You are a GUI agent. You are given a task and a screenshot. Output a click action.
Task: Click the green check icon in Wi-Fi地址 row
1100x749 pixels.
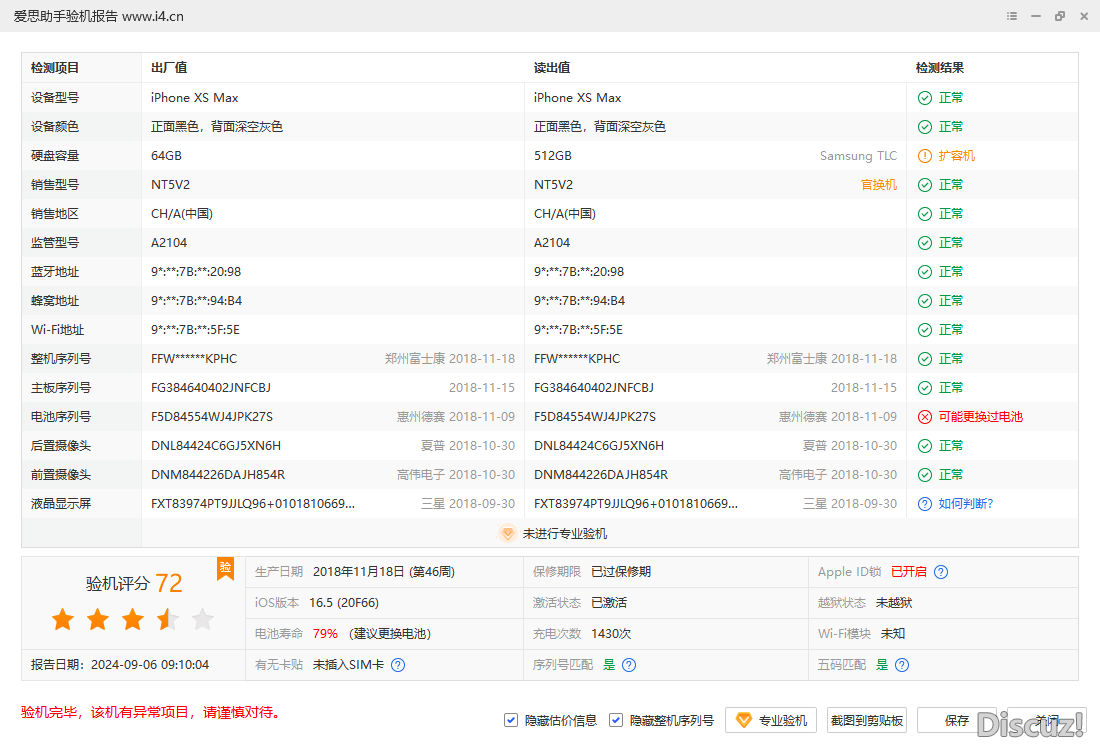point(925,330)
